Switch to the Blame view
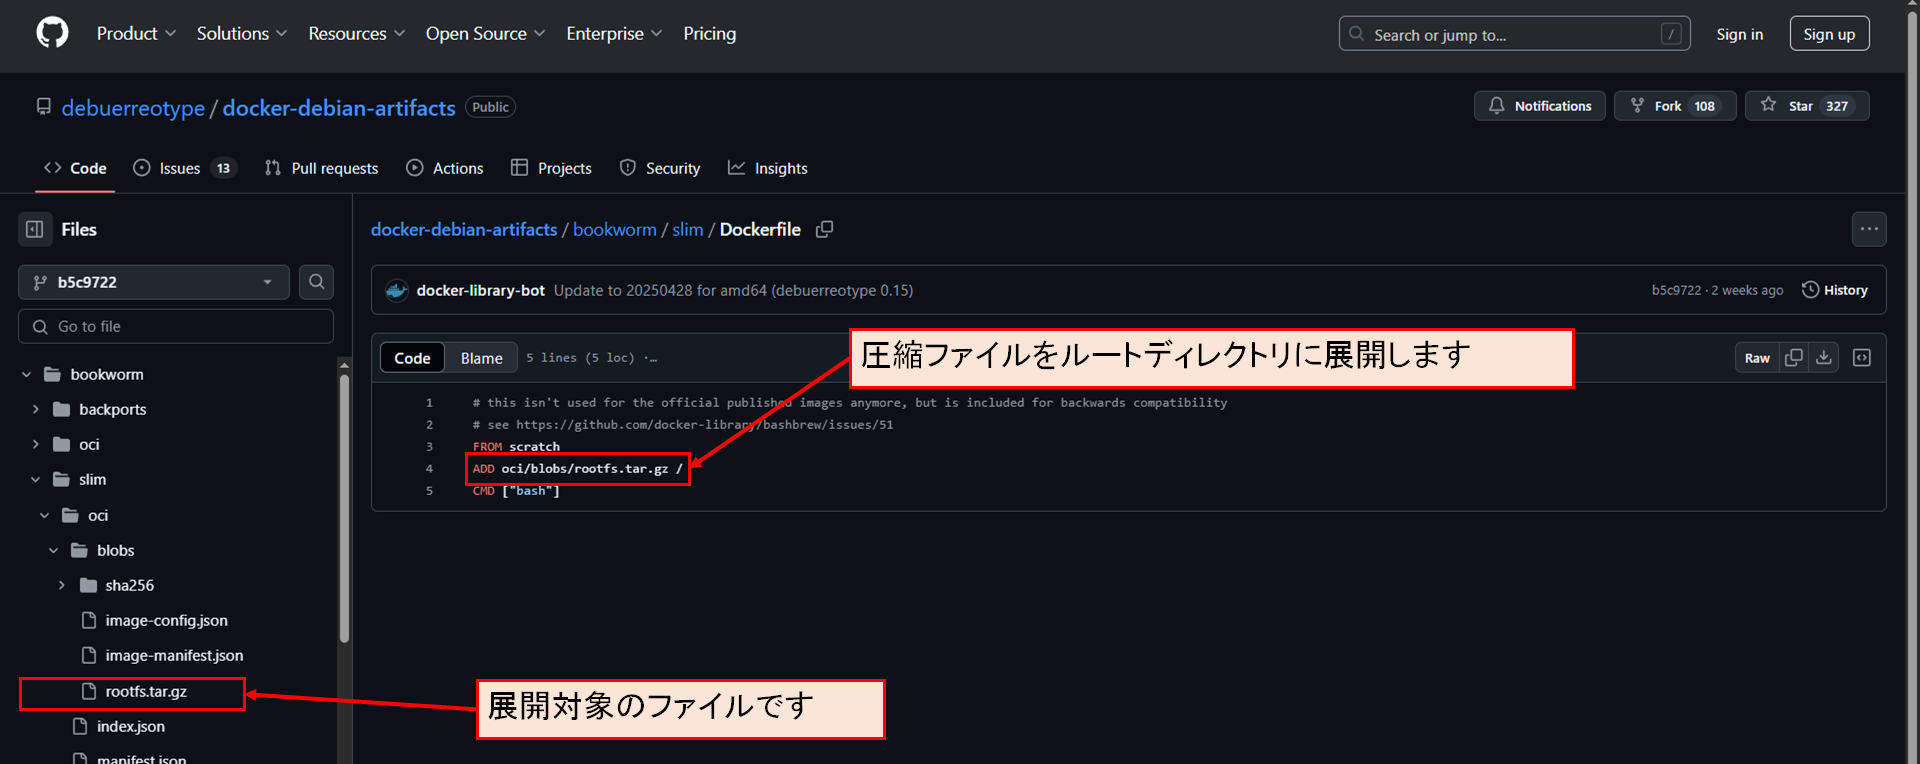Viewport: 1920px width, 764px height. [x=481, y=358]
